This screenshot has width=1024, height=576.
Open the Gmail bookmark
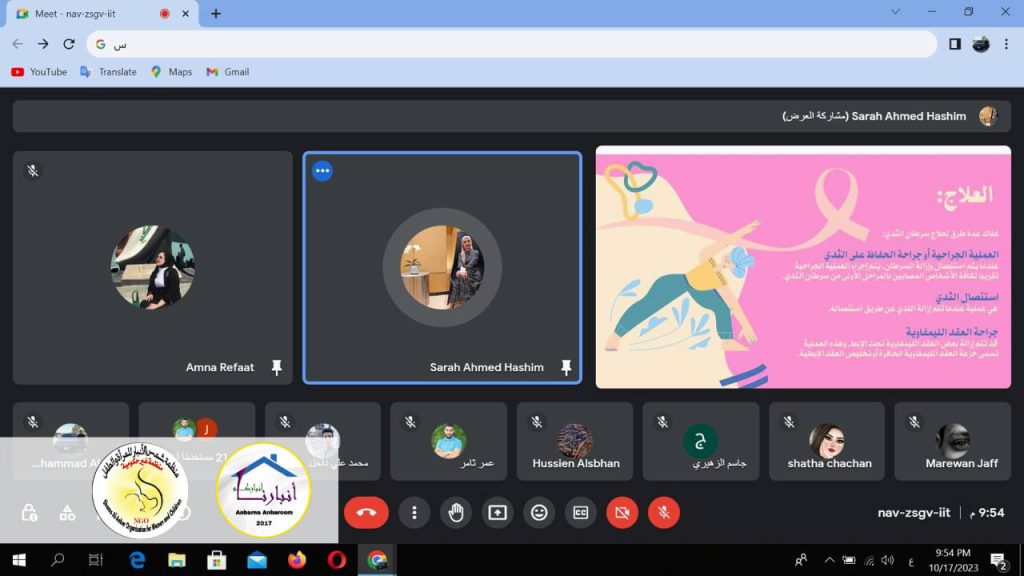pos(227,72)
